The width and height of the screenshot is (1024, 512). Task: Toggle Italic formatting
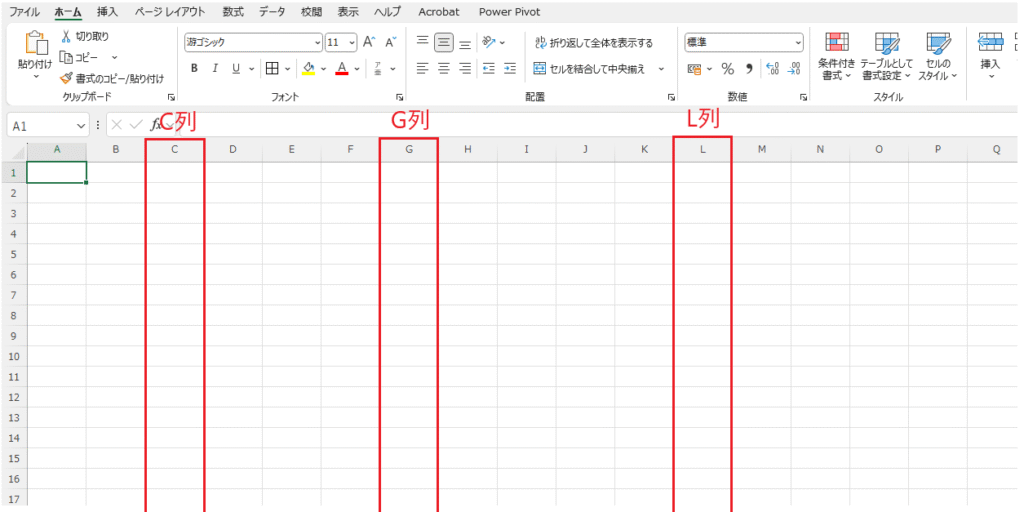point(215,69)
